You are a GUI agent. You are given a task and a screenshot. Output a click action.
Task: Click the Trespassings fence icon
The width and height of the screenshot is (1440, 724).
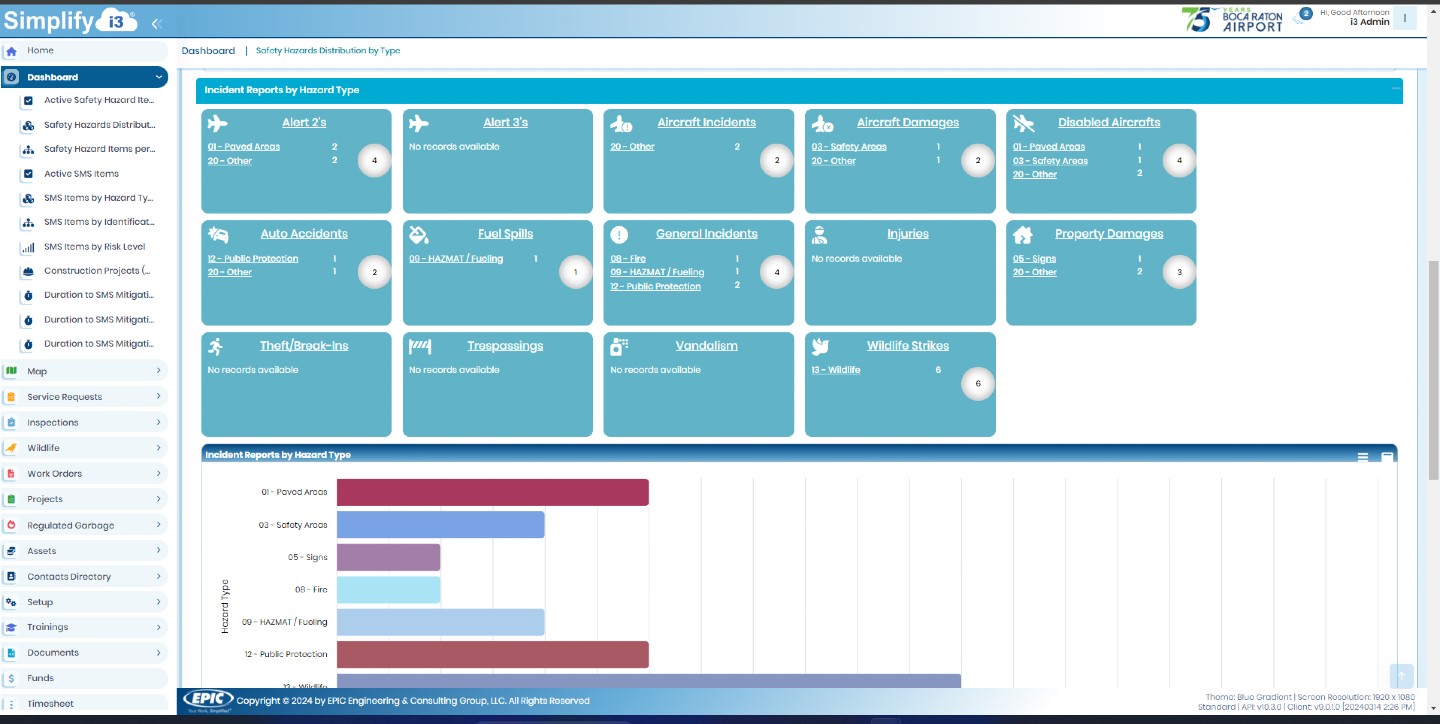tap(420, 346)
